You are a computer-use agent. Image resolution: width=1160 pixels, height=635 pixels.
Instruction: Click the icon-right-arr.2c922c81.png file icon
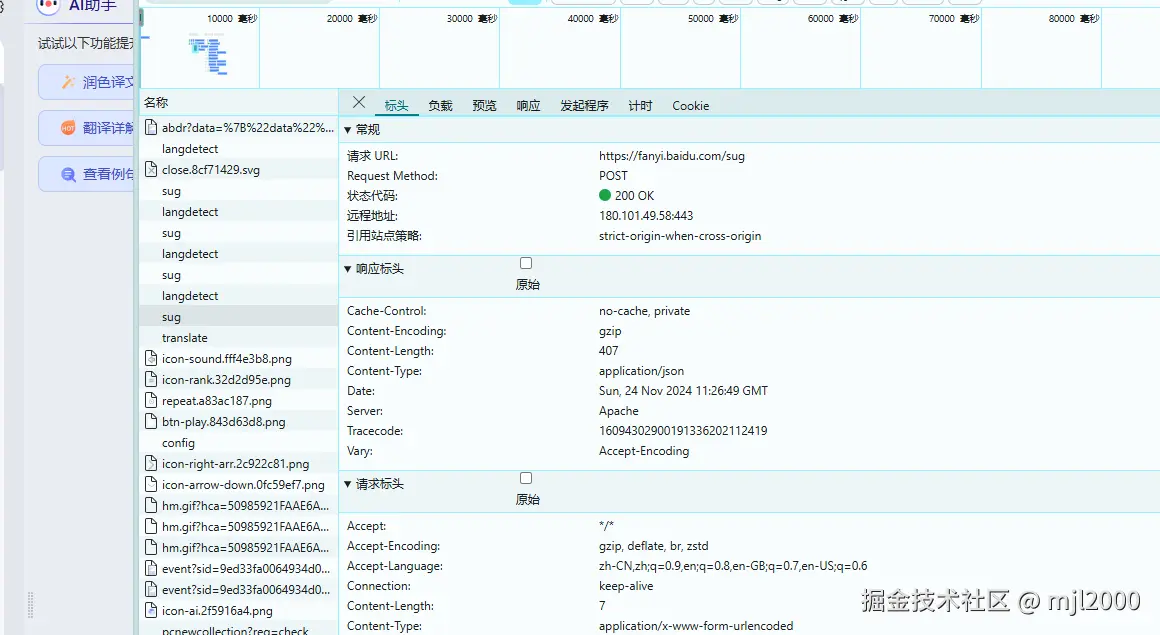pos(151,463)
